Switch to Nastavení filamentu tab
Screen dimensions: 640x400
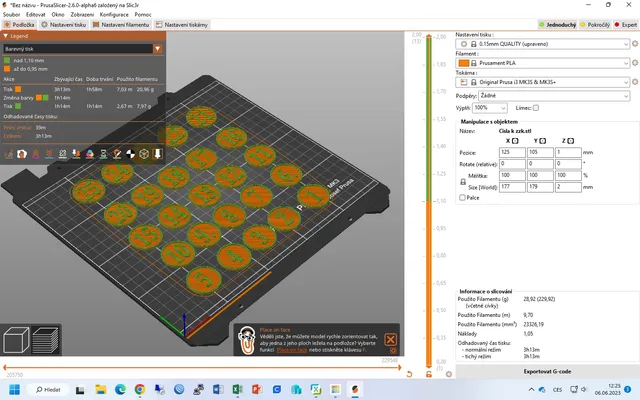point(121,24)
